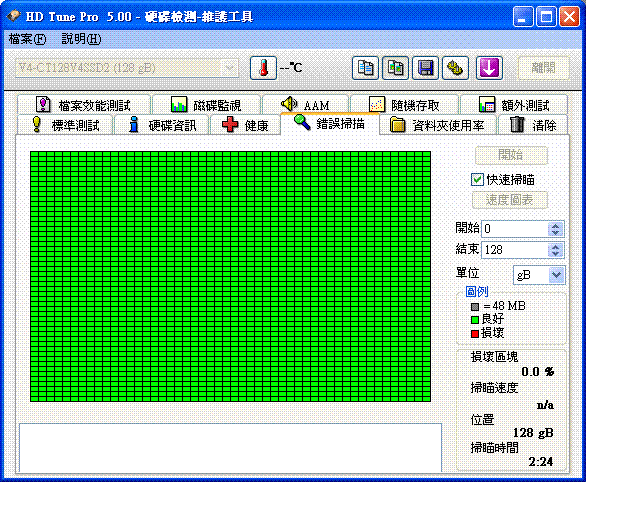Screen dimensions: 640x512
Task: Switch to the 清除 tab
Action: coord(533,125)
